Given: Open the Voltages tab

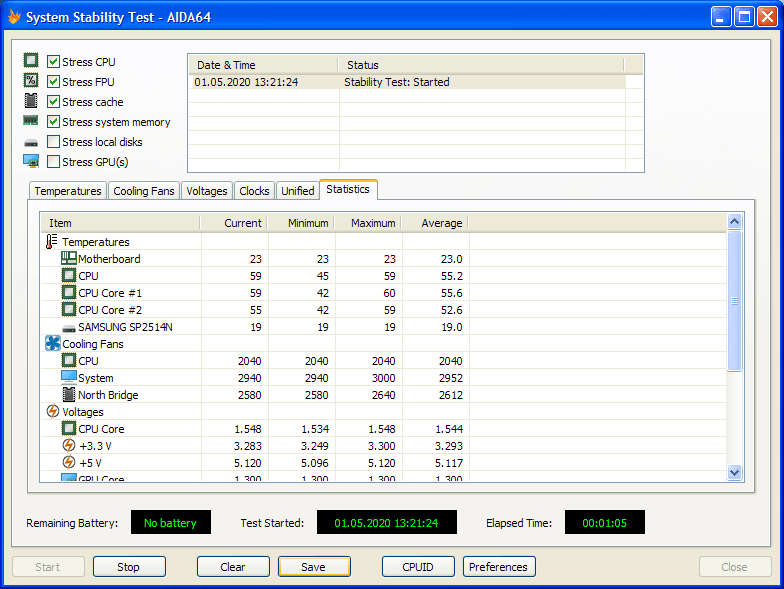Looking at the screenshot, I should tap(207, 191).
